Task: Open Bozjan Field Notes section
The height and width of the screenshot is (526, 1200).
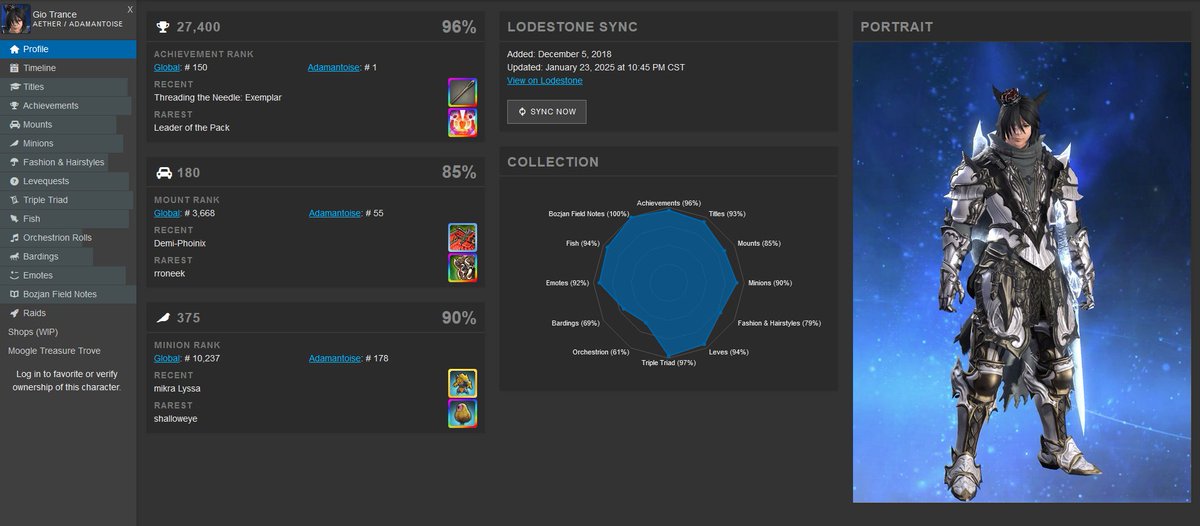Action: (68, 294)
